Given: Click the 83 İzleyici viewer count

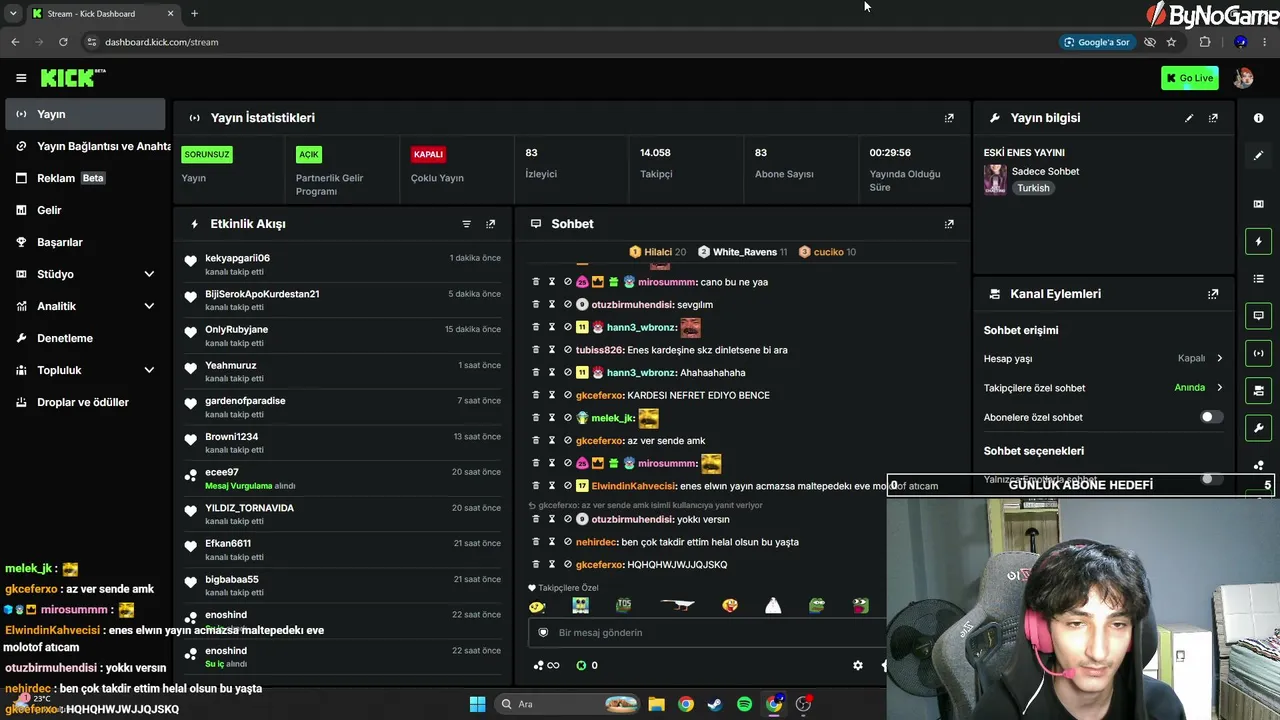Looking at the screenshot, I should click(x=541, y=163).
